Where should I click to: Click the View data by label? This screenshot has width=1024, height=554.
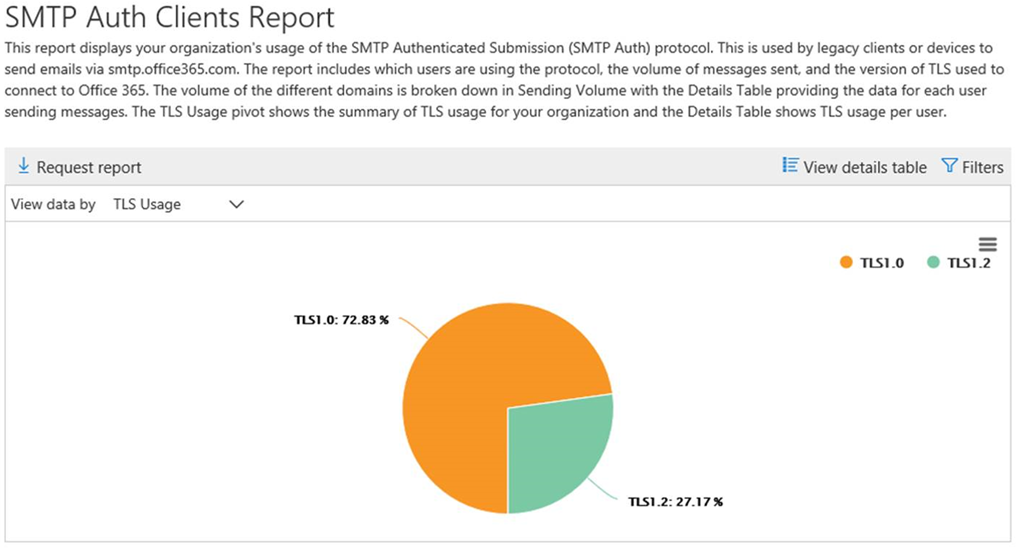[x=54, y=204]
